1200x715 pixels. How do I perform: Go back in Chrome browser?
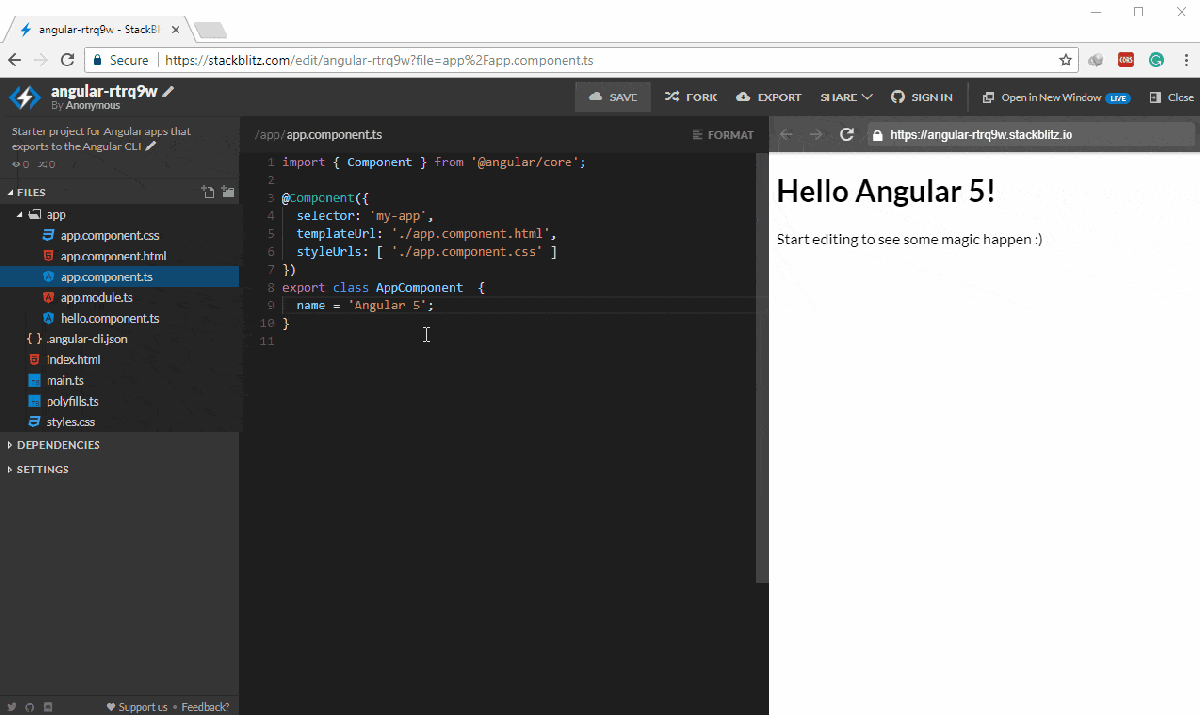point(15,60)
